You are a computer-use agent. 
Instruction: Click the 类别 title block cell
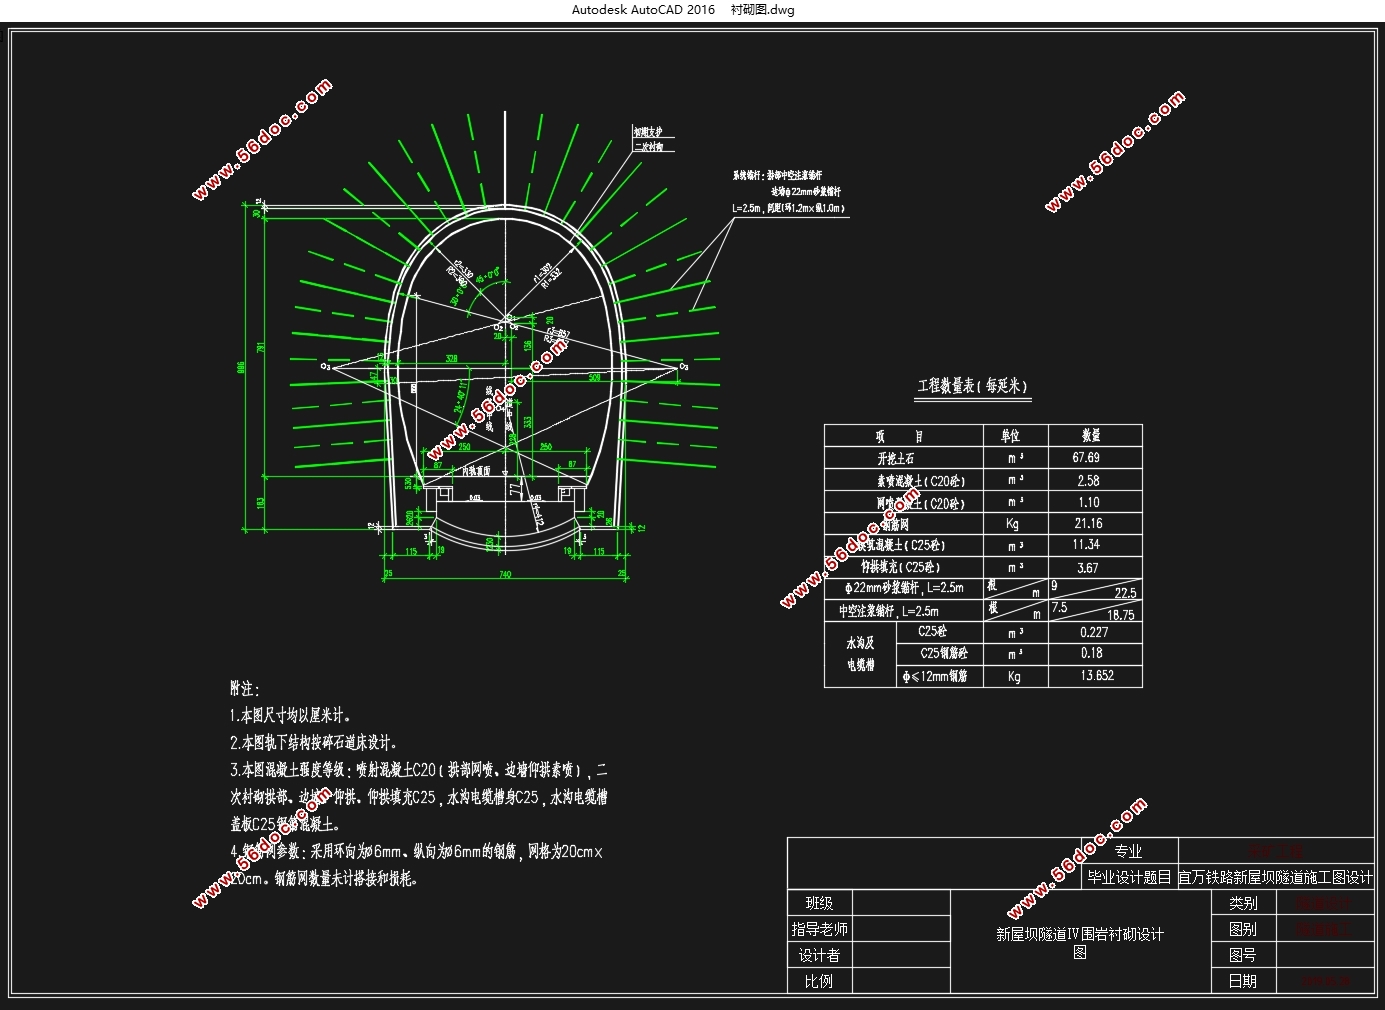coord(1243,903)
